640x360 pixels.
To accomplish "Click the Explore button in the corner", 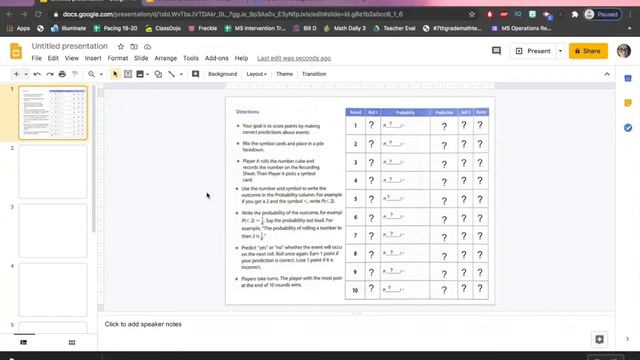I will [599, 340].
